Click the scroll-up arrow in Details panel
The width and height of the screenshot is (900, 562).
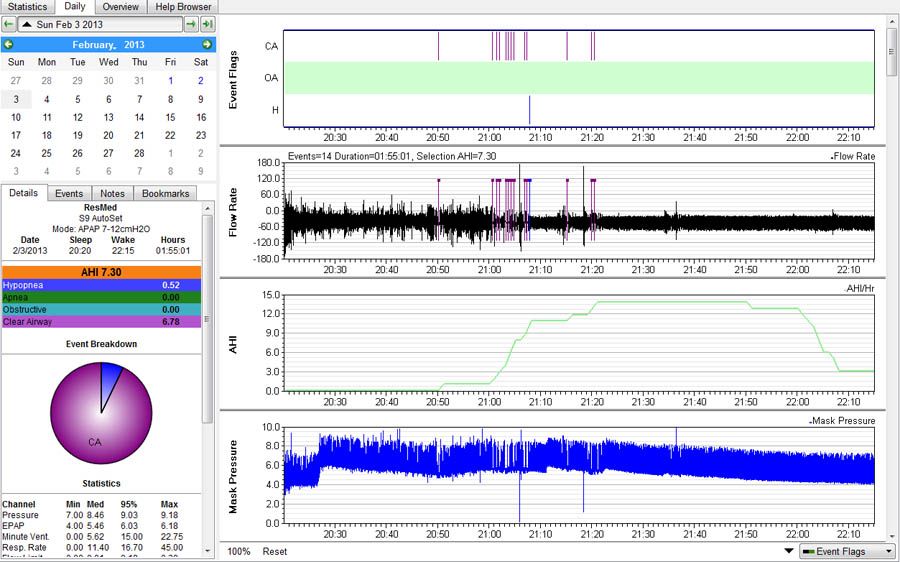pyautogui.click(x=207, y=208)
